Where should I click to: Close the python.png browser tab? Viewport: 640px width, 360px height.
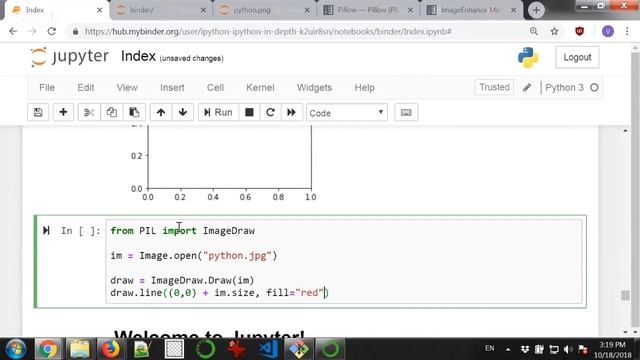point(307,10)
